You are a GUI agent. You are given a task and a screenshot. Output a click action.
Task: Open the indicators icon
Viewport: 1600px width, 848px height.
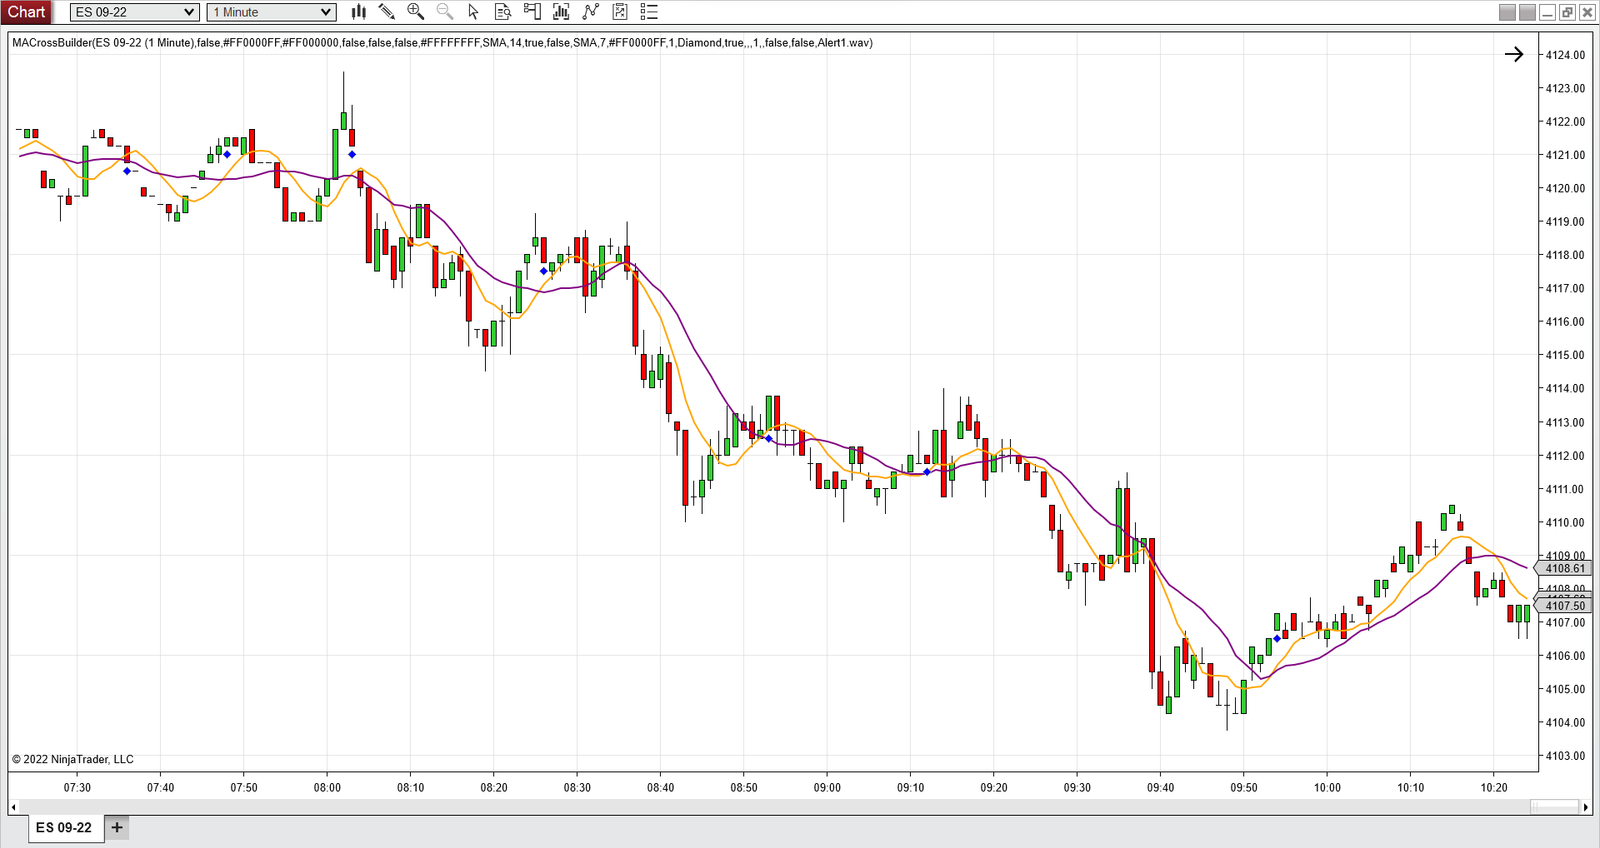pos(591,12)
